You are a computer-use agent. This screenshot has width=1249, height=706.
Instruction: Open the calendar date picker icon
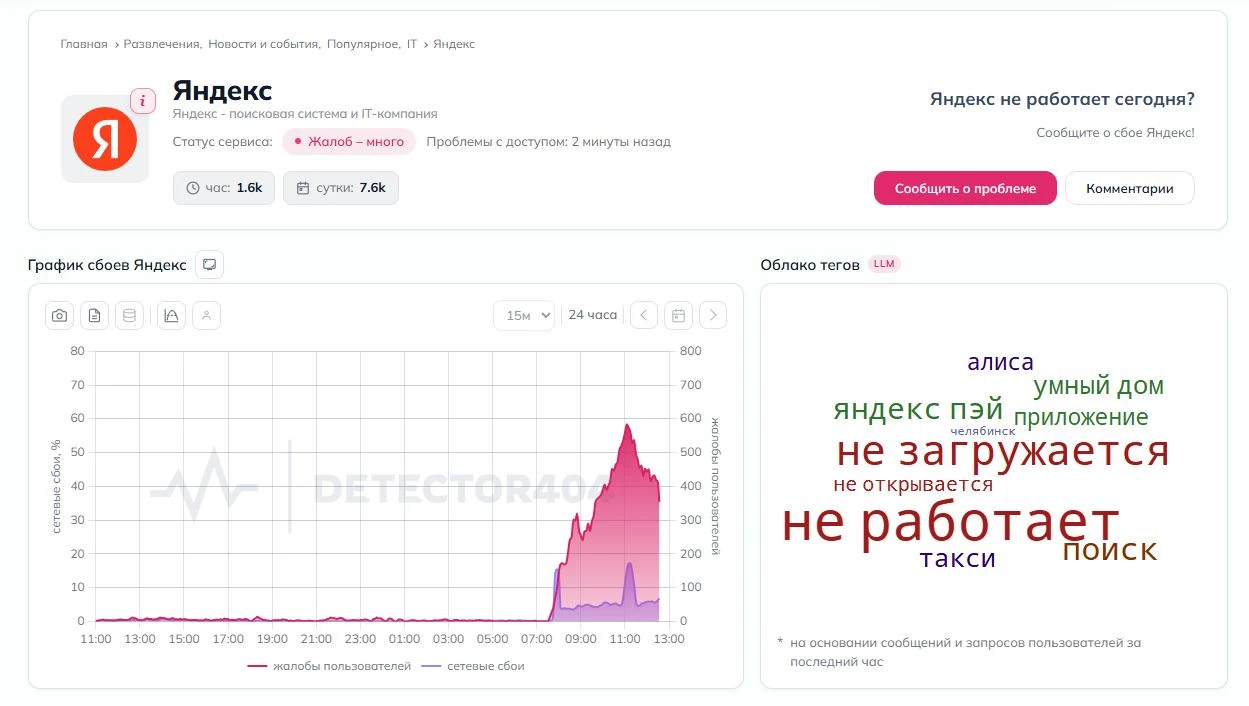point(678,315)
